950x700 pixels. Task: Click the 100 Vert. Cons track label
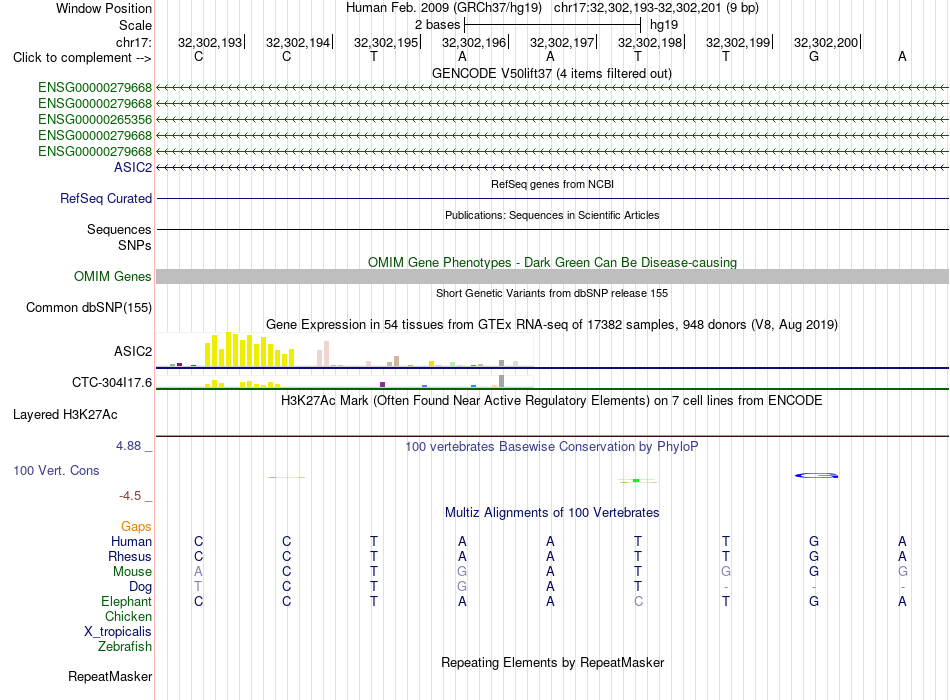coord(56,470)
